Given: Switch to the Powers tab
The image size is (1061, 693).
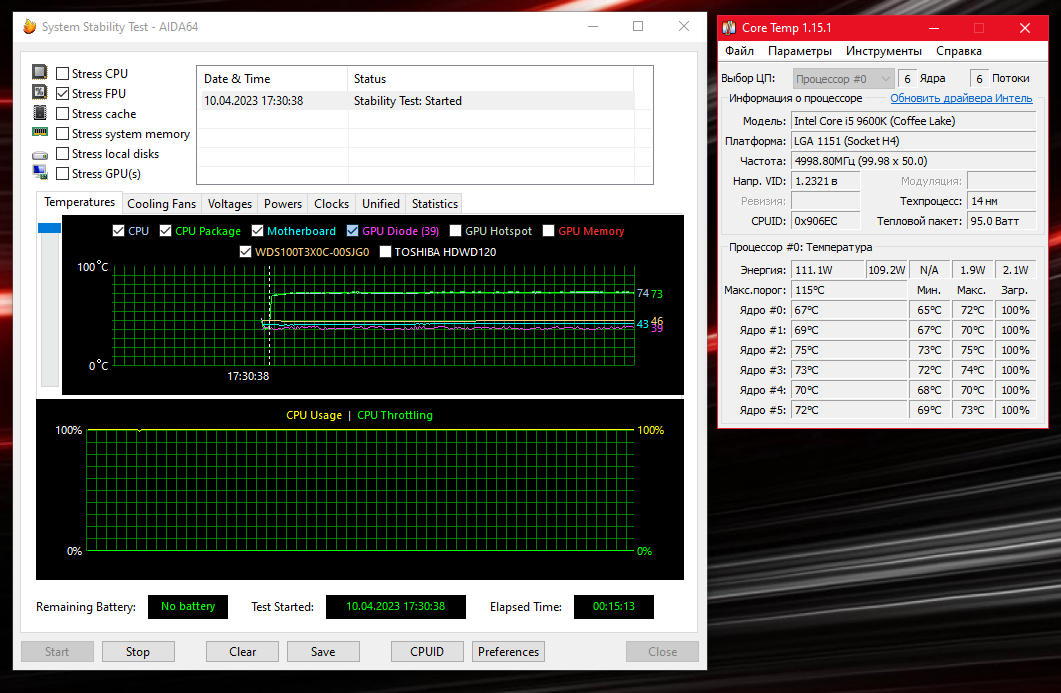Looking at the screenshot, I should coord(283,204).
